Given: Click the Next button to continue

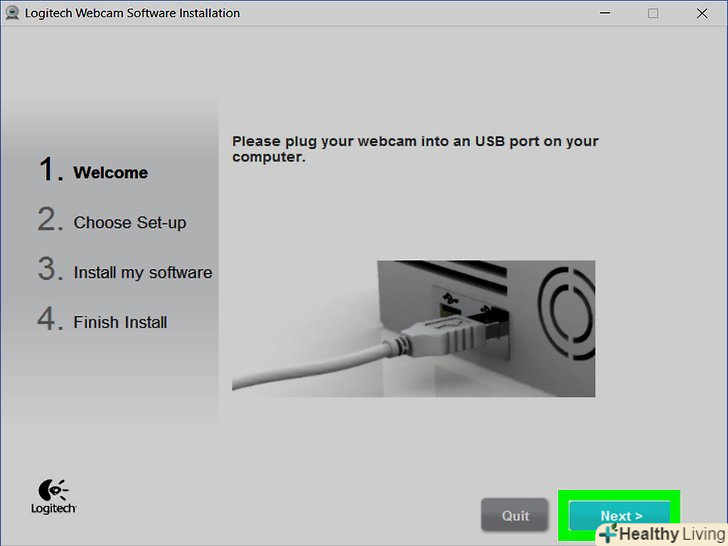Looking at the screenshot, I should pos(619,515).
